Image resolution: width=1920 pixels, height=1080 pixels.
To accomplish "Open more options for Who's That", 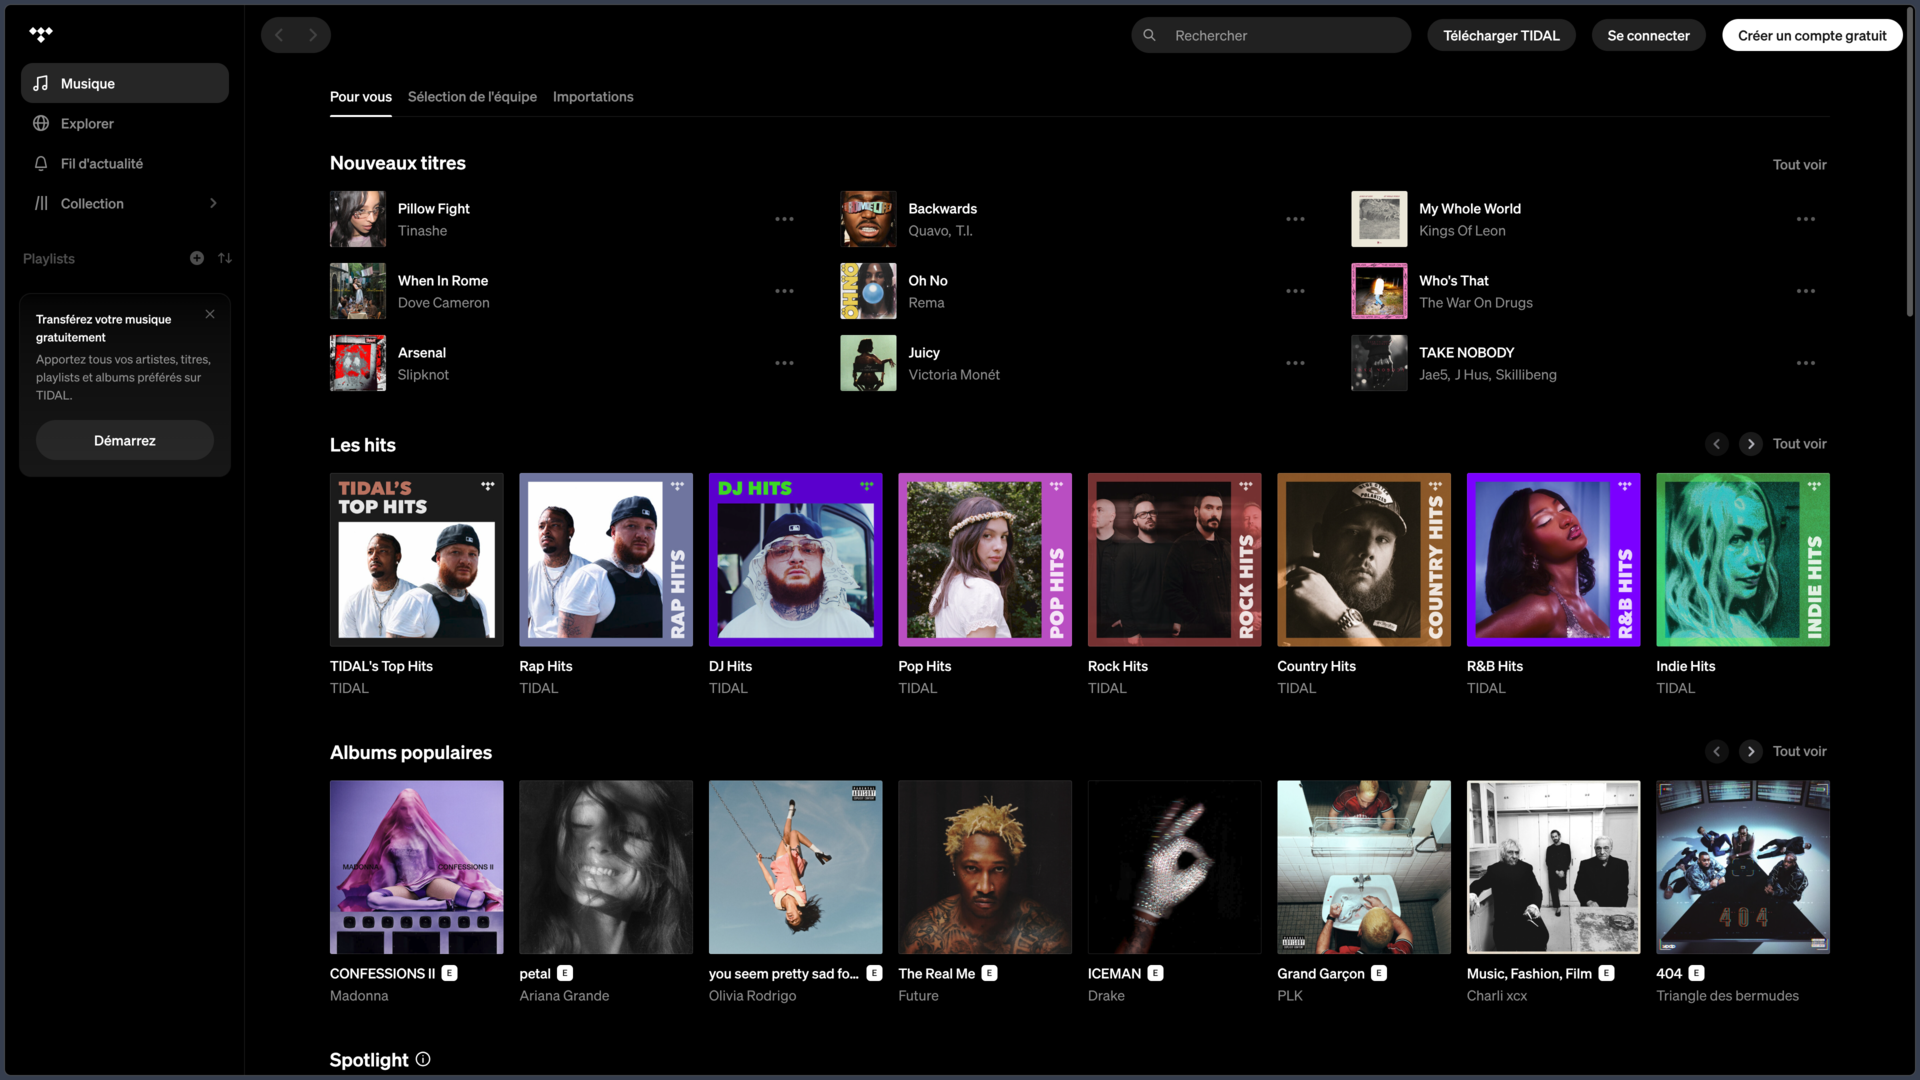I will (1805, 291).
